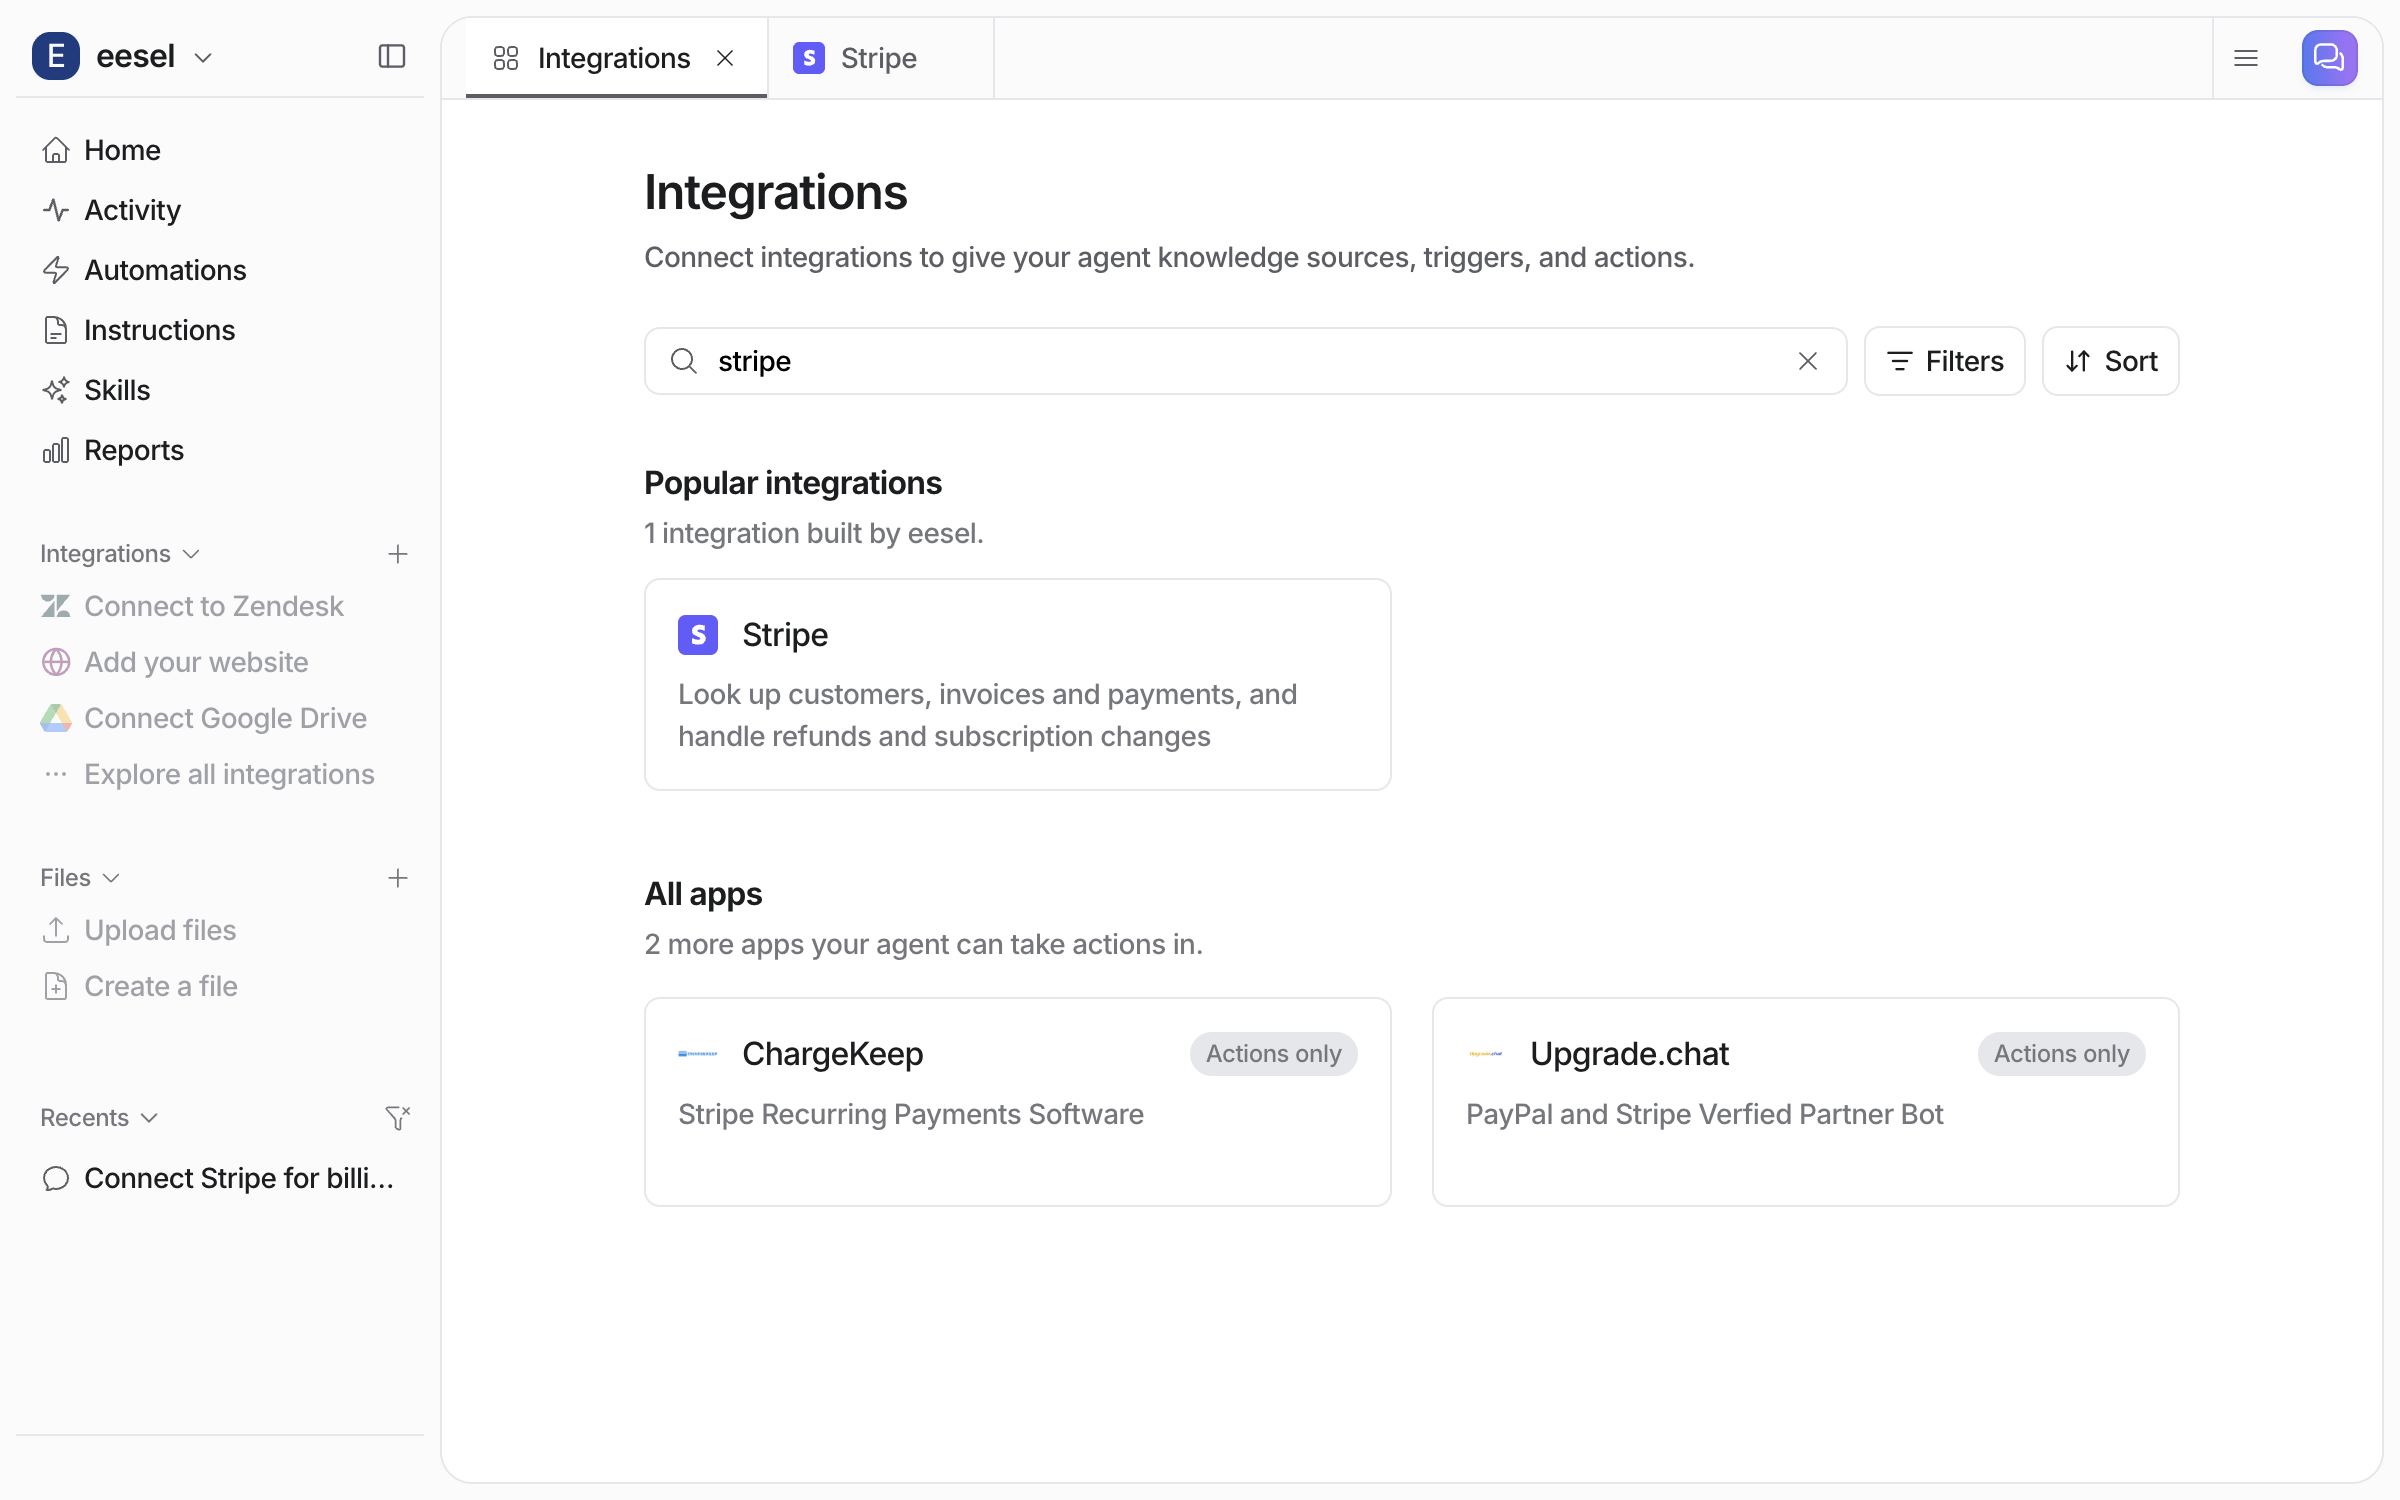Click the search magnifier icon
Viewport: 2400px width, 1500px height.
(x=684, y=361)
